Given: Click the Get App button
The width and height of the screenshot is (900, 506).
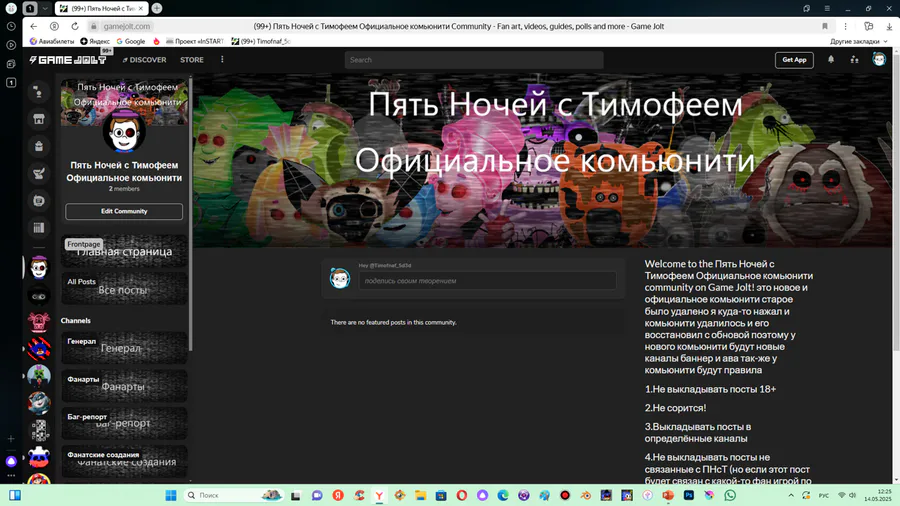Looking at the screenshot, I should (x=794, y=60).
